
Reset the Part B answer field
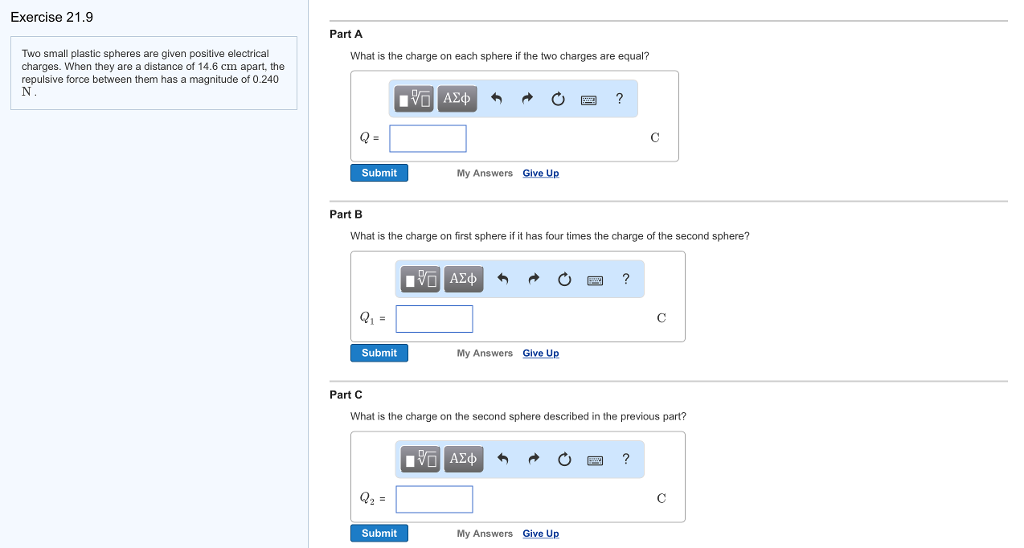[x=565, y=279]
